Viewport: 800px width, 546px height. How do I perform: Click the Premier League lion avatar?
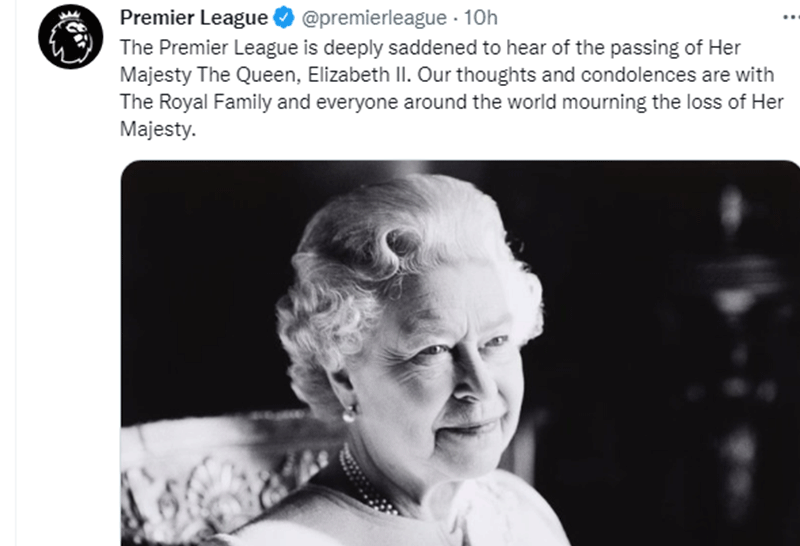[70, 37]
